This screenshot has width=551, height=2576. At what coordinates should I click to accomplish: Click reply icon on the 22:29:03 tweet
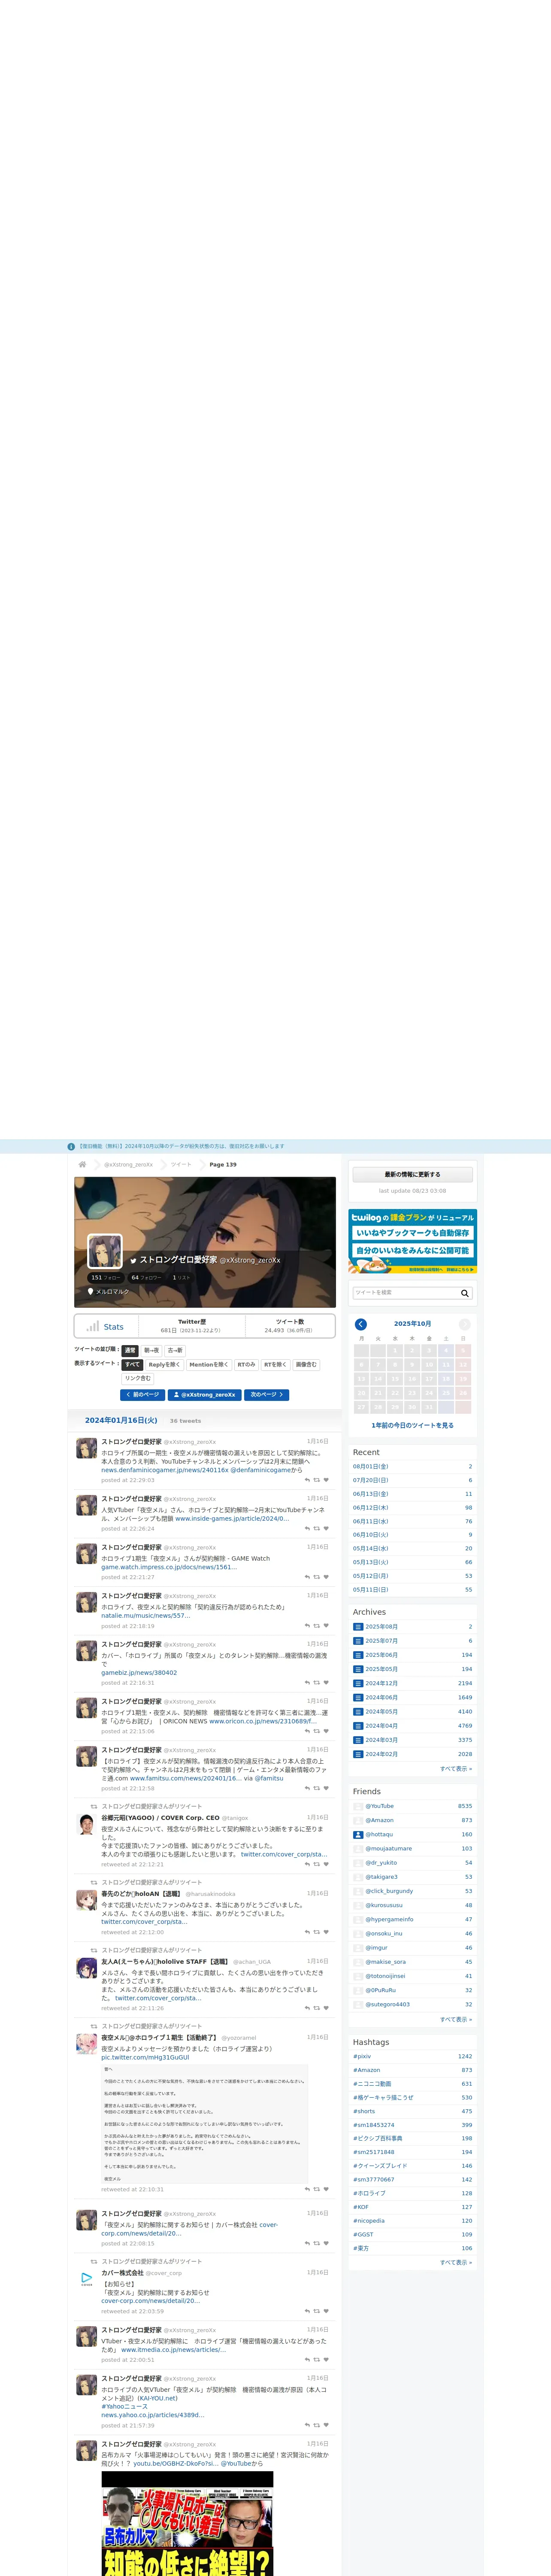(x=307, y=1480)
